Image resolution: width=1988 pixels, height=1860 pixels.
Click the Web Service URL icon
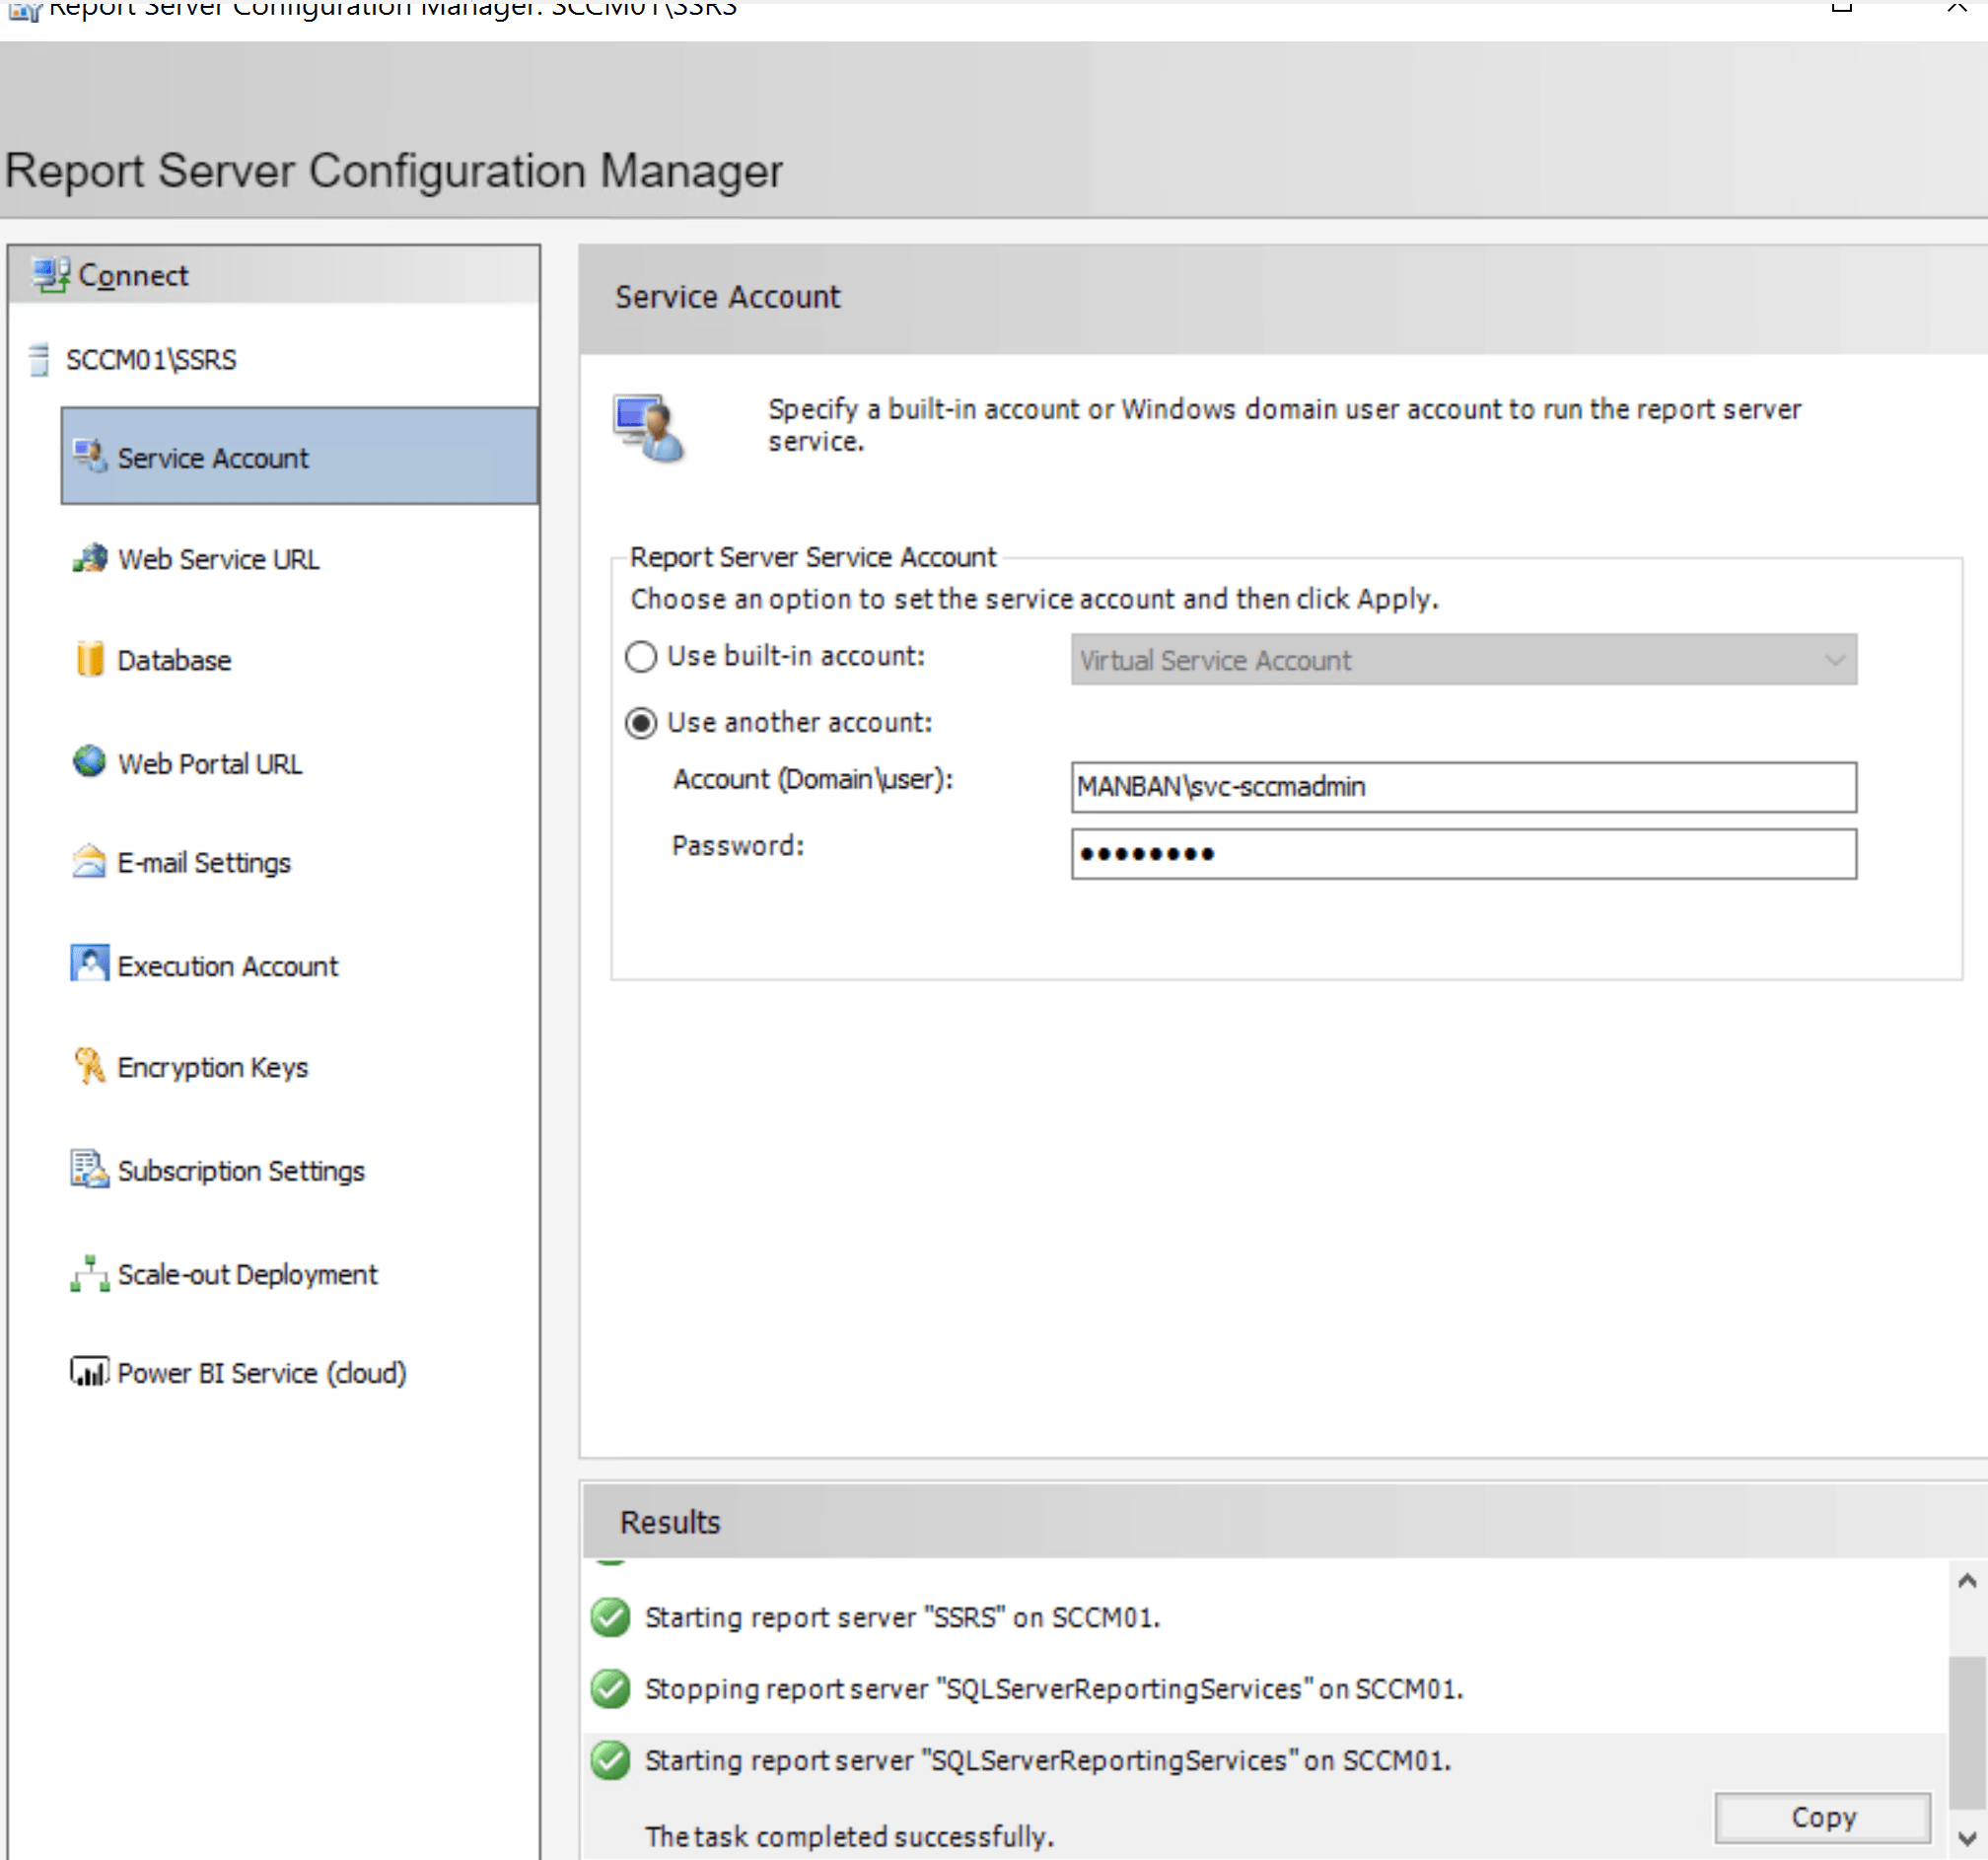point(90,558)
